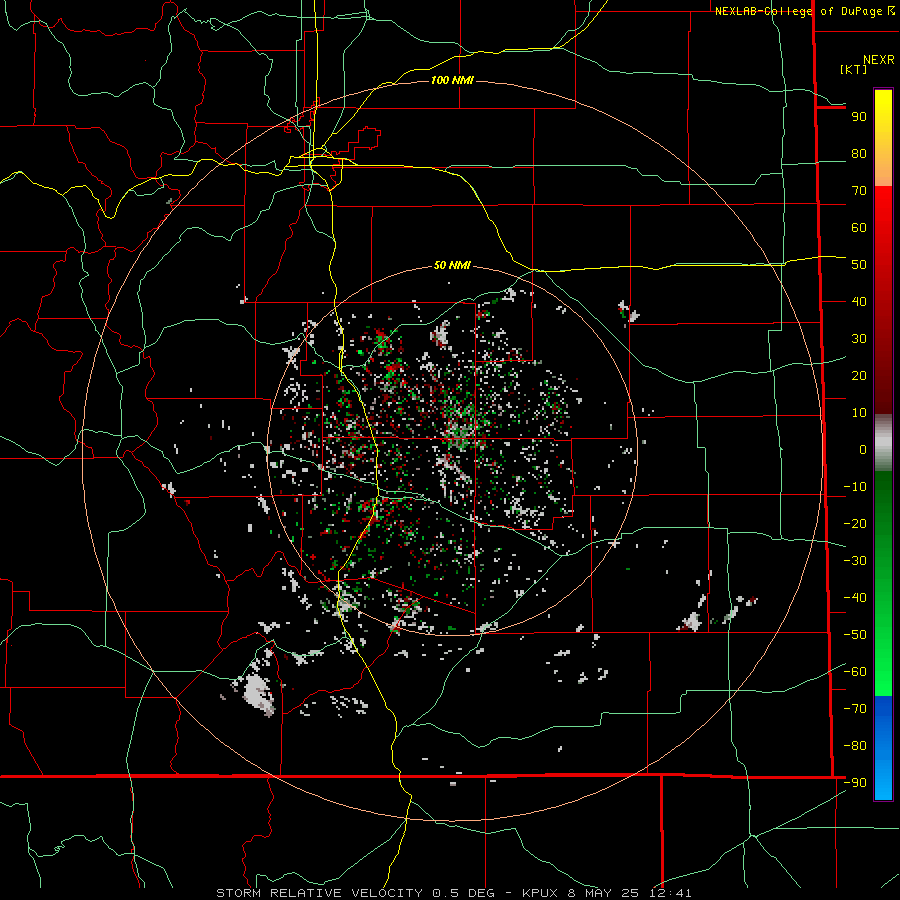Click the 10 value on the velocity scale
Screen dimensions: 900x900
pos(859,413)
